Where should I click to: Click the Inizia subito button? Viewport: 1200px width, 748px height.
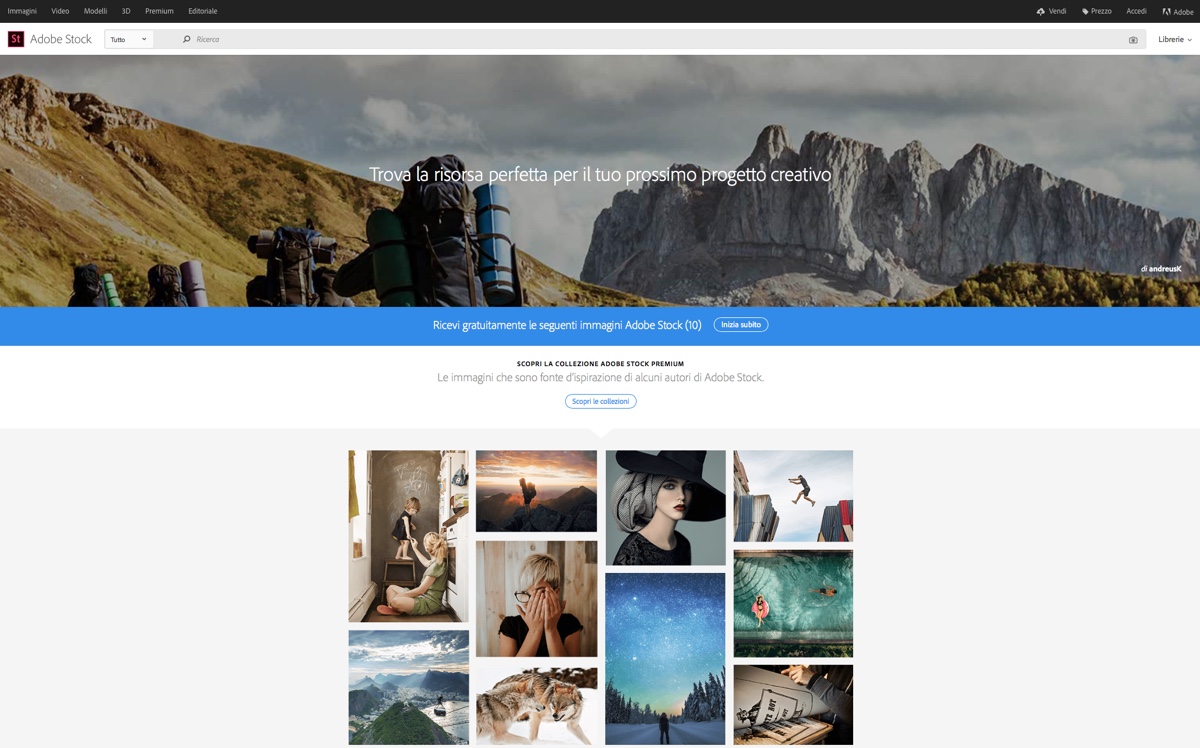pos(740,324)
